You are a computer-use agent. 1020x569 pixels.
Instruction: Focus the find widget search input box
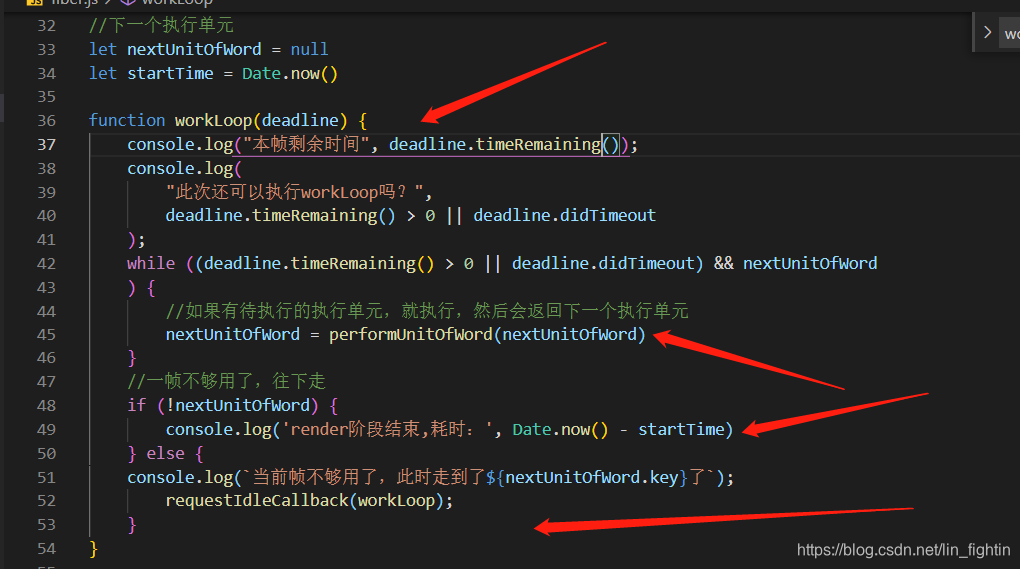point(1010,33)
